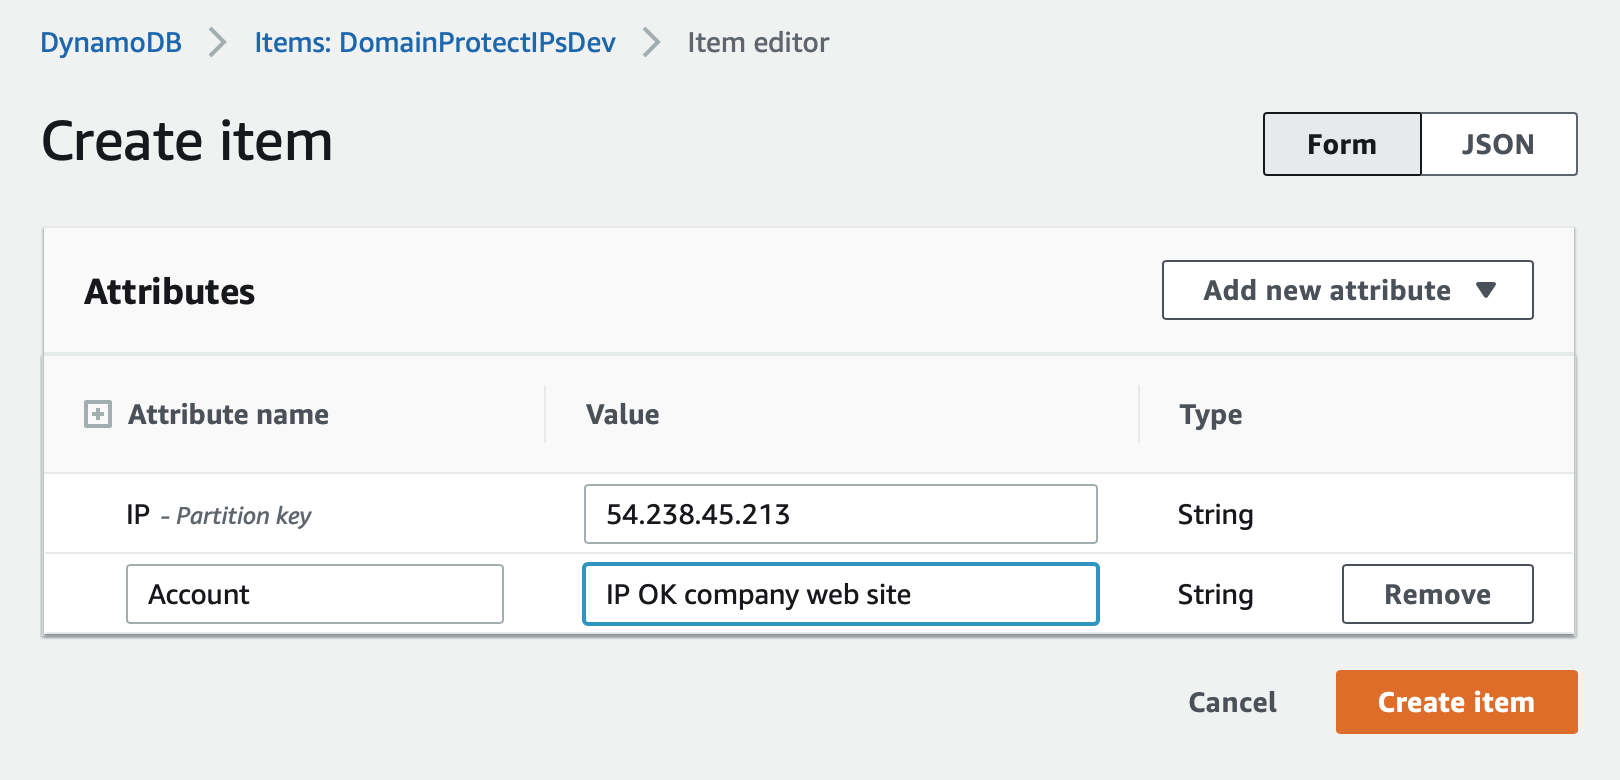Select the Attribute name column header
The height and width of the screenshot is (780, 1620).
coord(228,414)
